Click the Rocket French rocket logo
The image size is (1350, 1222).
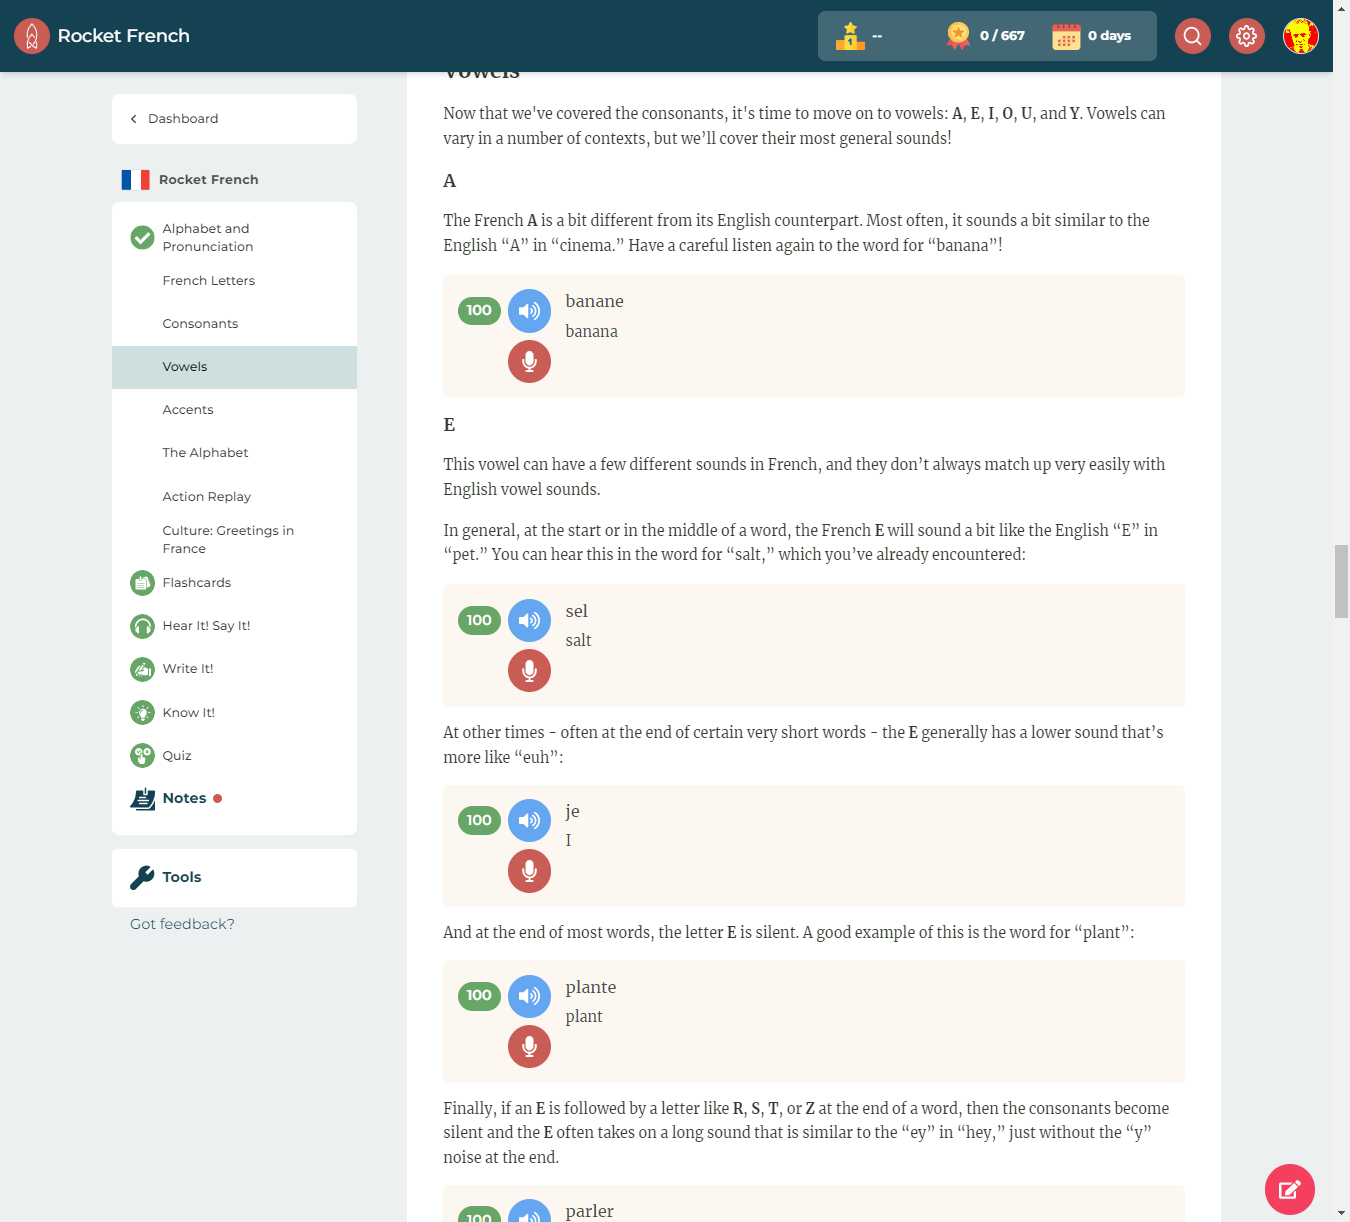[x=32, y=36]
